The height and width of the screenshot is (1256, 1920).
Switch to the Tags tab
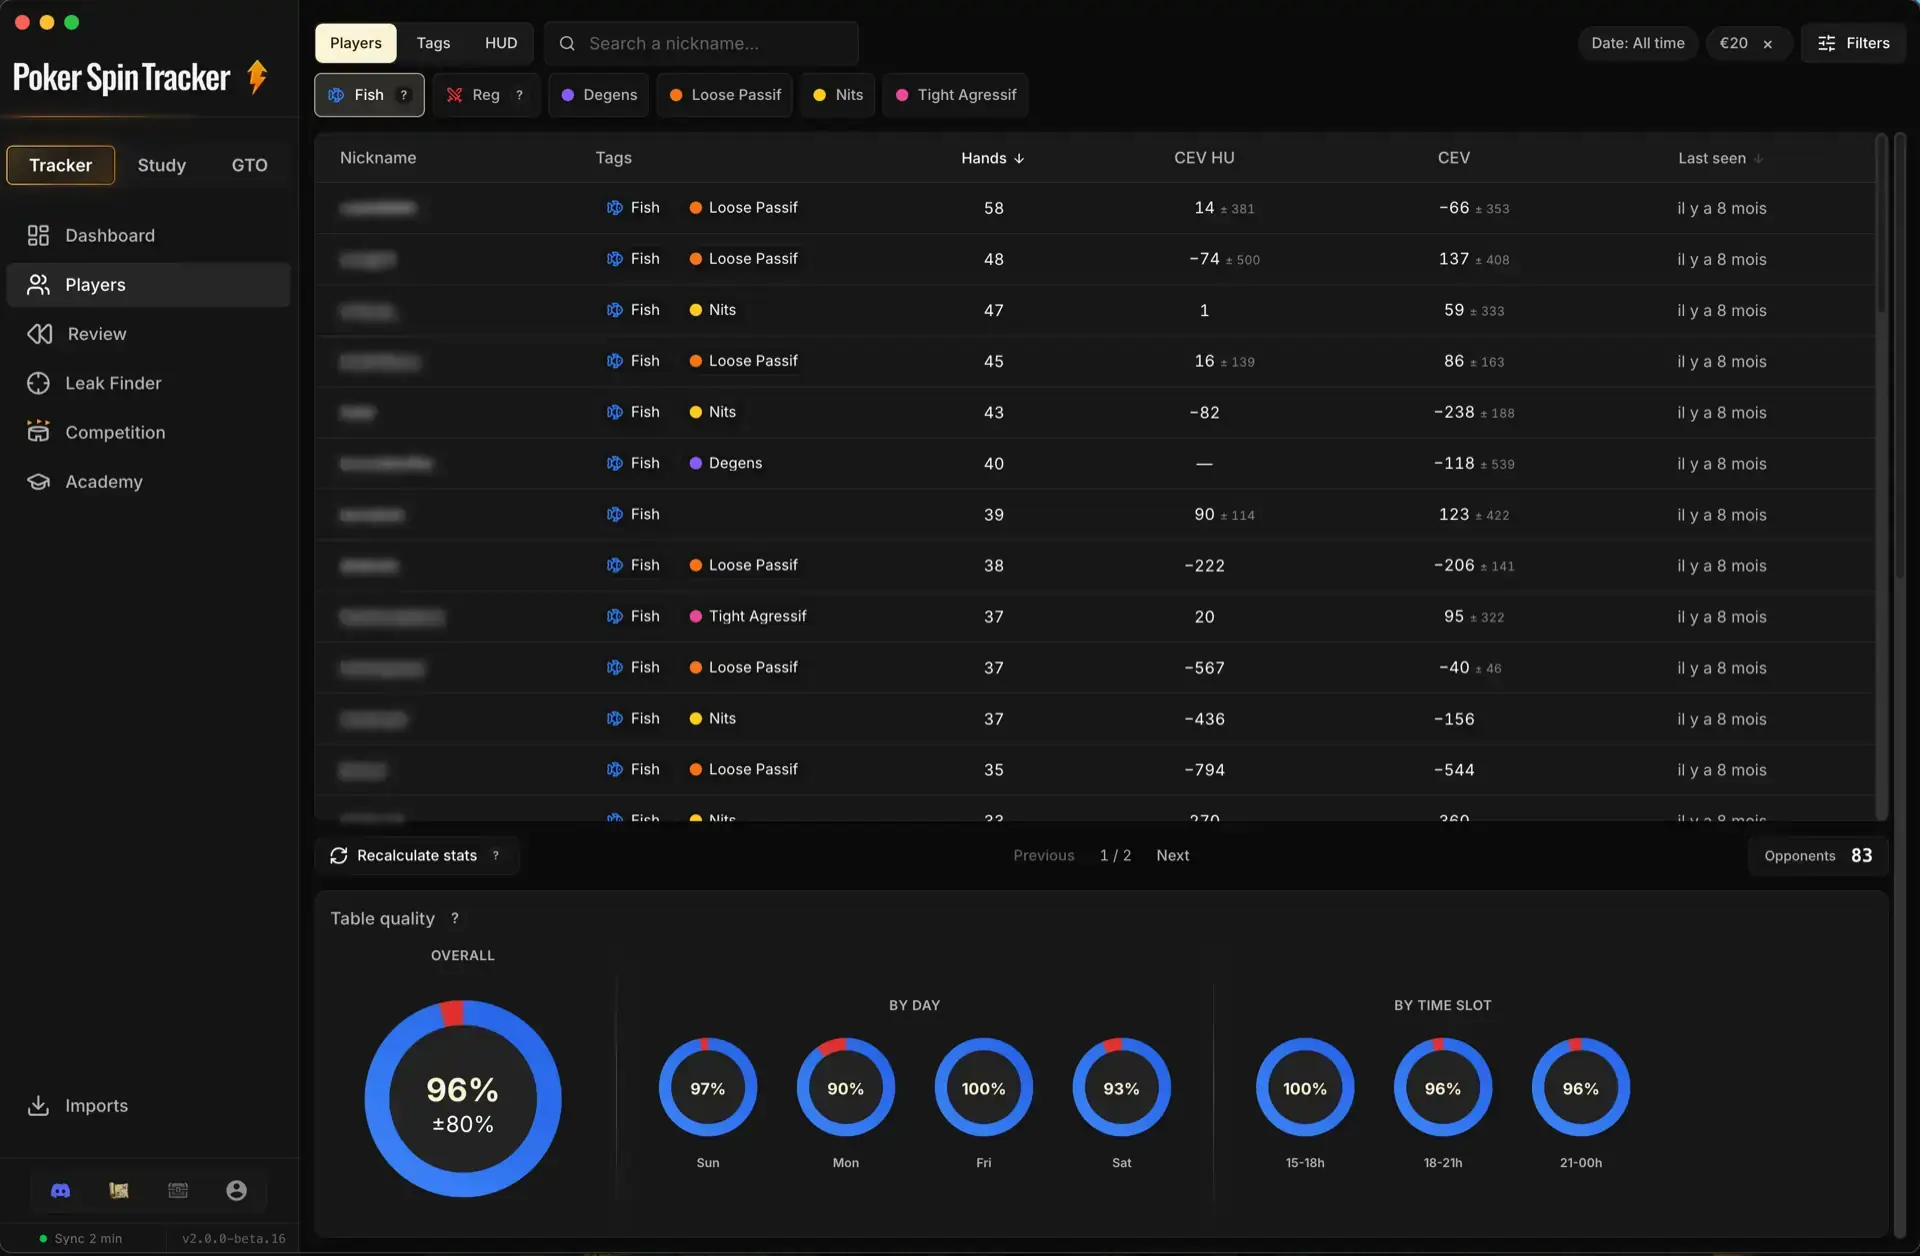(x=433, y=43)
